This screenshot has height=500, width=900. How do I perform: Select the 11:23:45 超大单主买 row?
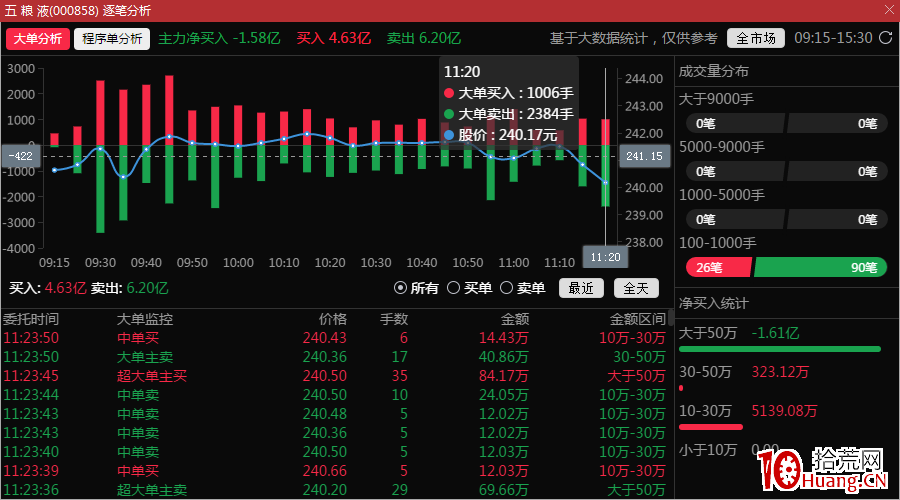point(334,376)
